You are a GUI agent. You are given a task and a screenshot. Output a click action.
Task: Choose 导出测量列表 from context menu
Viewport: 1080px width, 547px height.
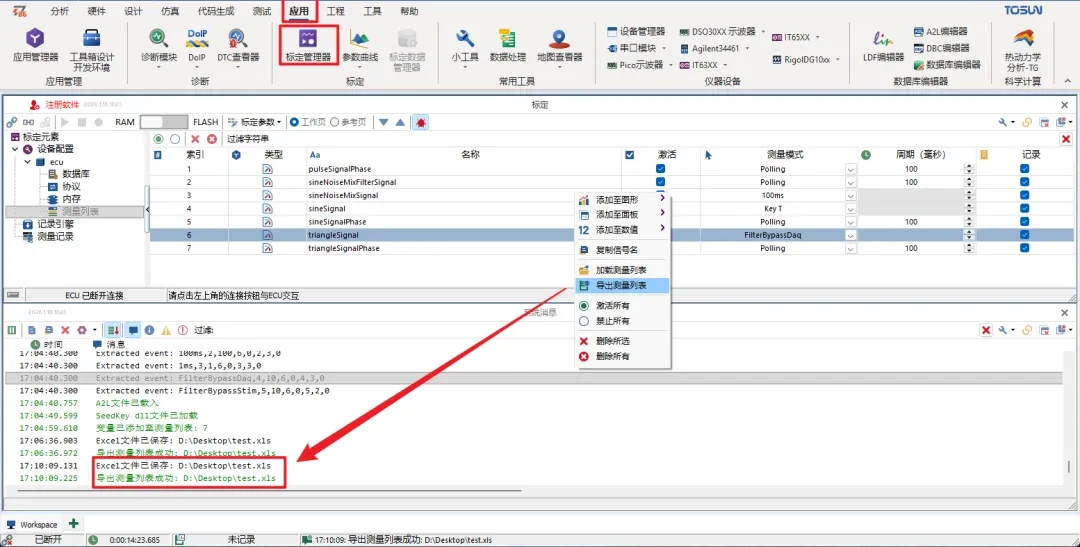tap(623, 285)
